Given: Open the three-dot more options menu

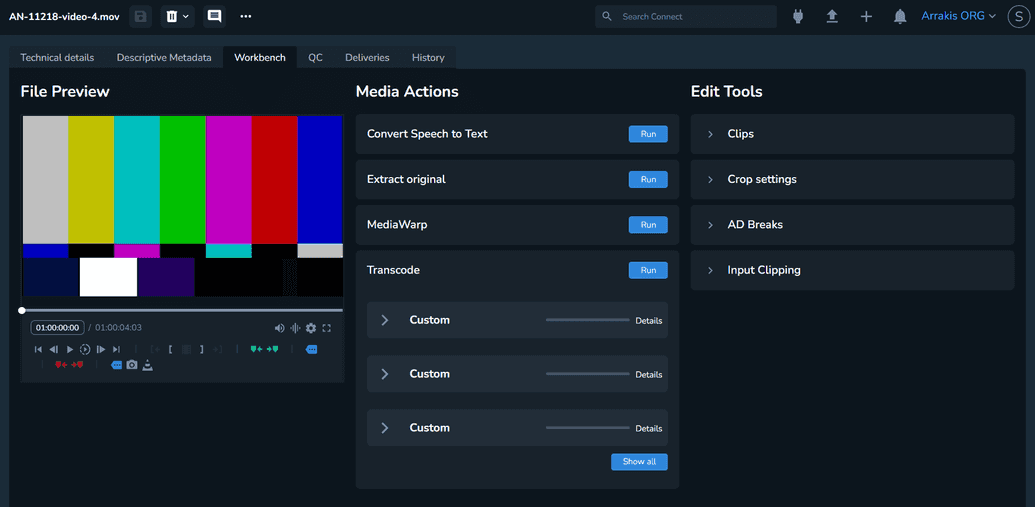Looking at the screenshot, I should (246, 17).
